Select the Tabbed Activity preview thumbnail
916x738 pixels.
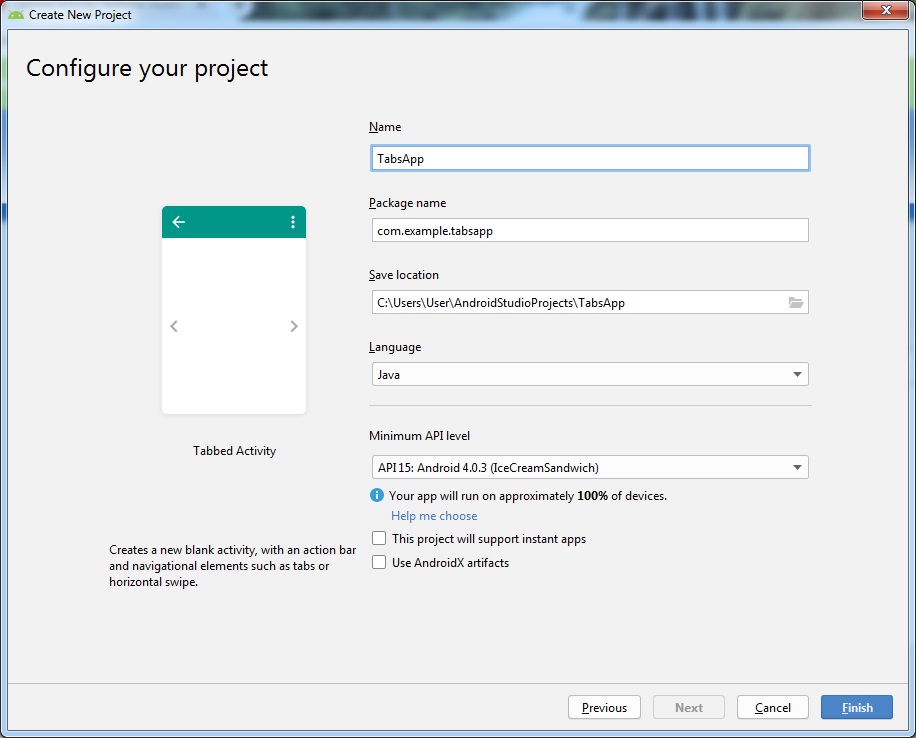coord(234,310)
